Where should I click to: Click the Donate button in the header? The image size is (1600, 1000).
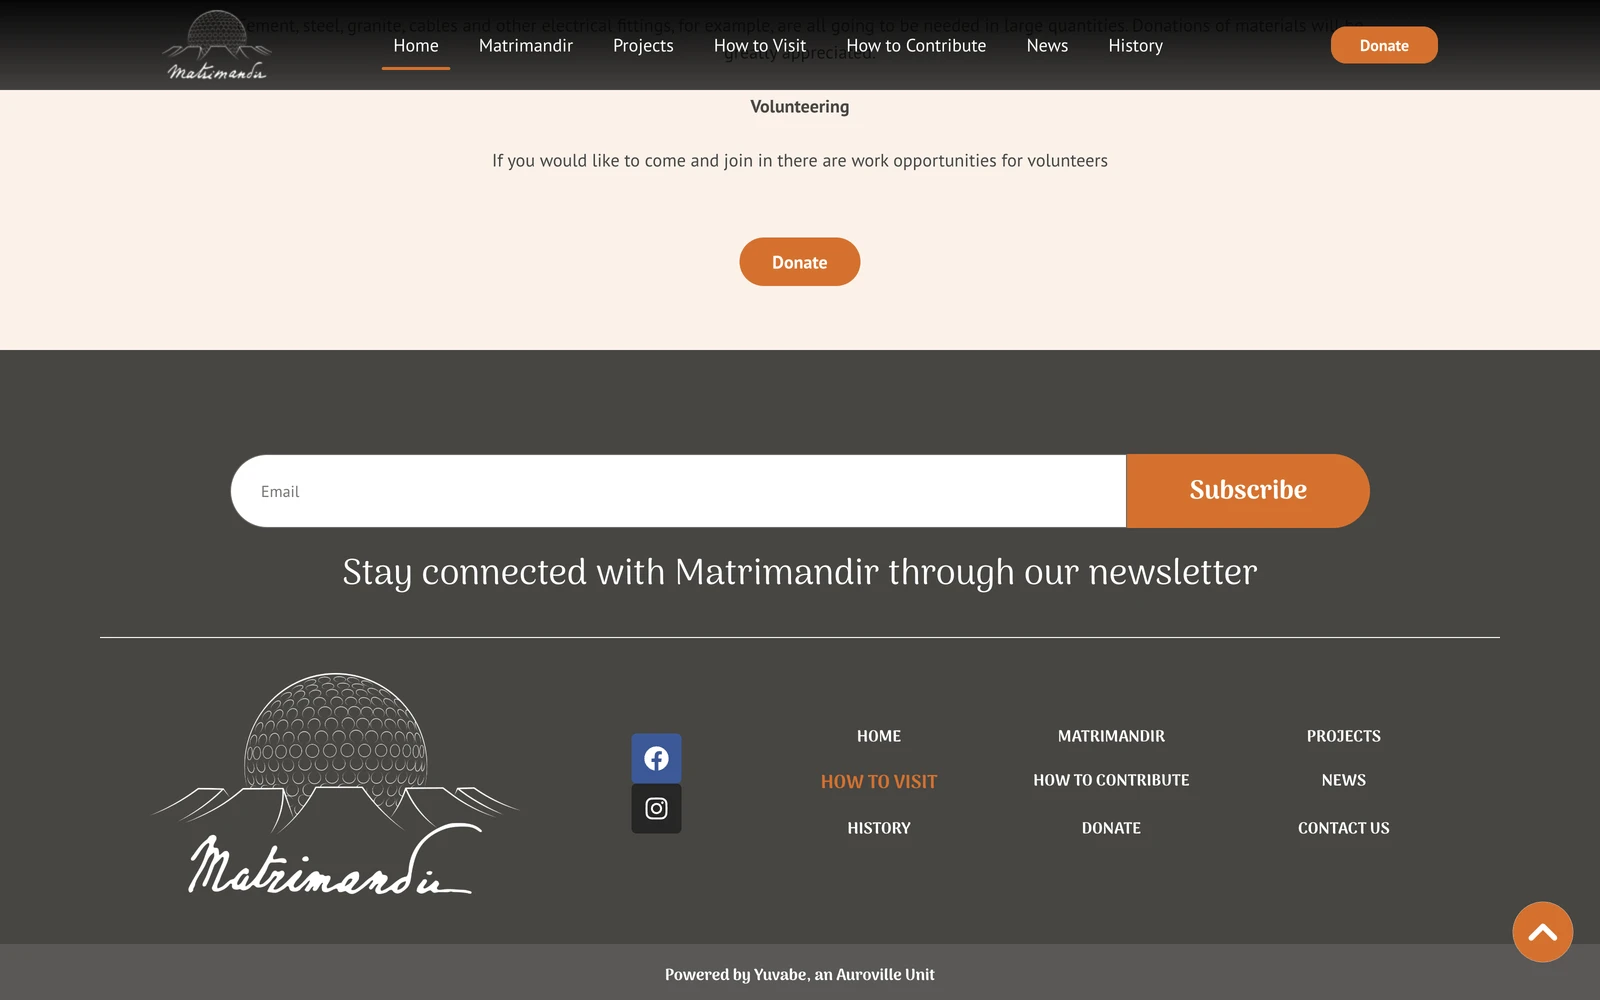tap(1384, 45)
